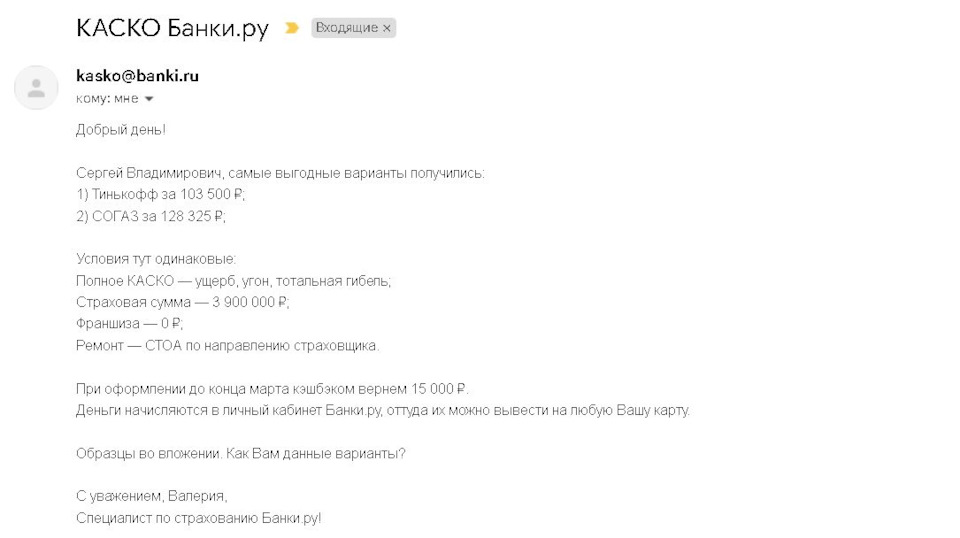Click the Тинькофф за 103 500 ₽ line

click(160, 194)
